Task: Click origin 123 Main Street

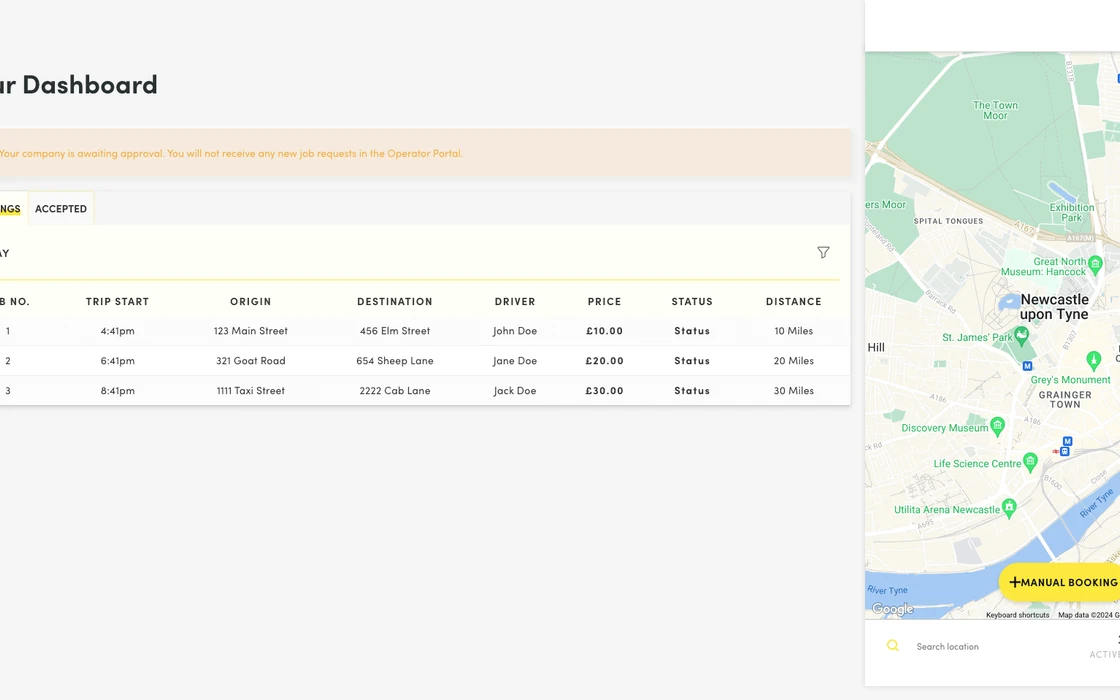Action: (251, 331)
